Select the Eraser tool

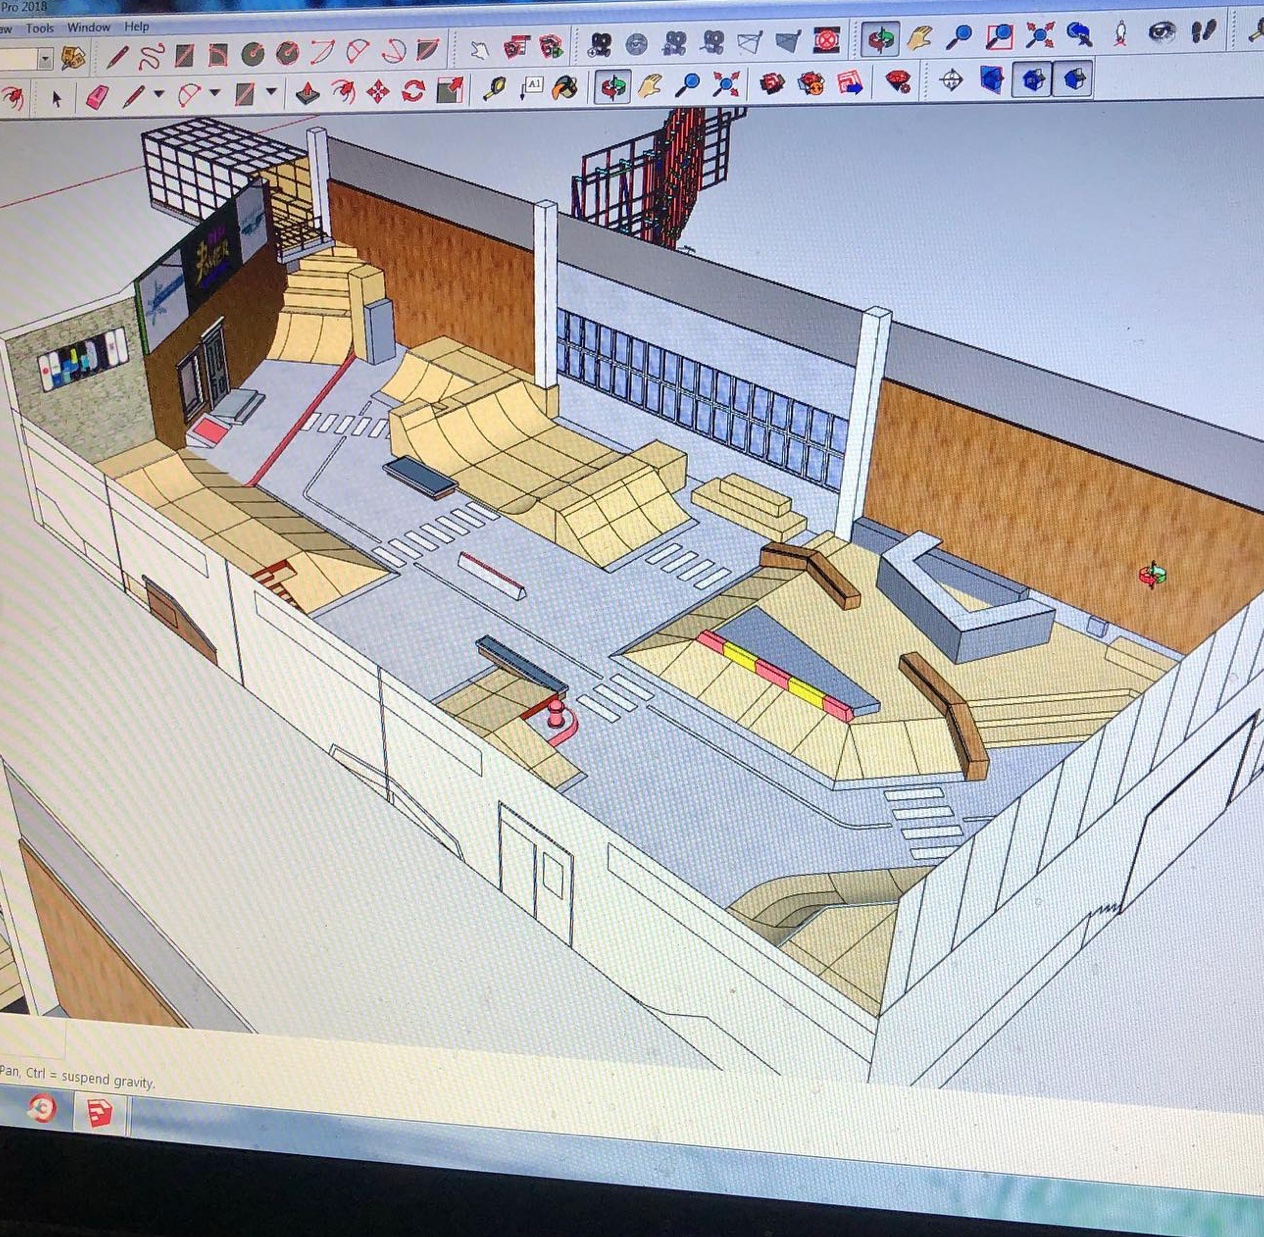[97, 97]
